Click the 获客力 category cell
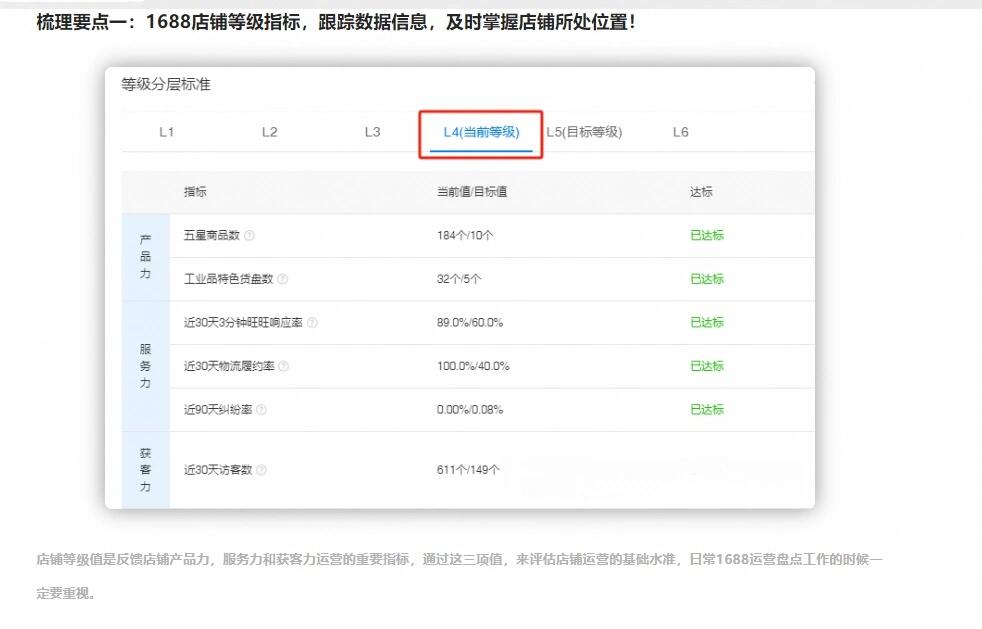 tap(145, 470)
